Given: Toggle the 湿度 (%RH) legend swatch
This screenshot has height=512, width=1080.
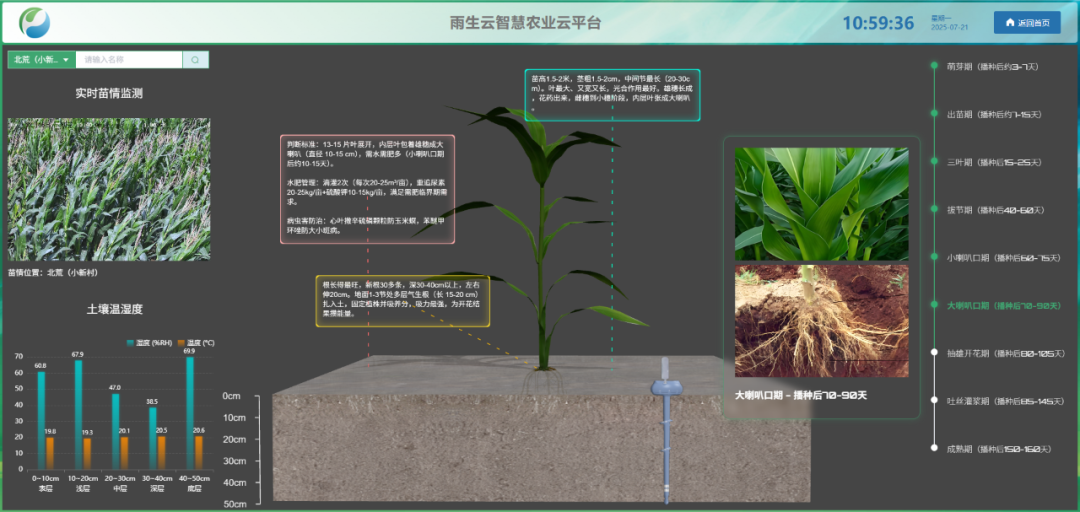Looking at the screenshot, I should point(130,342).
